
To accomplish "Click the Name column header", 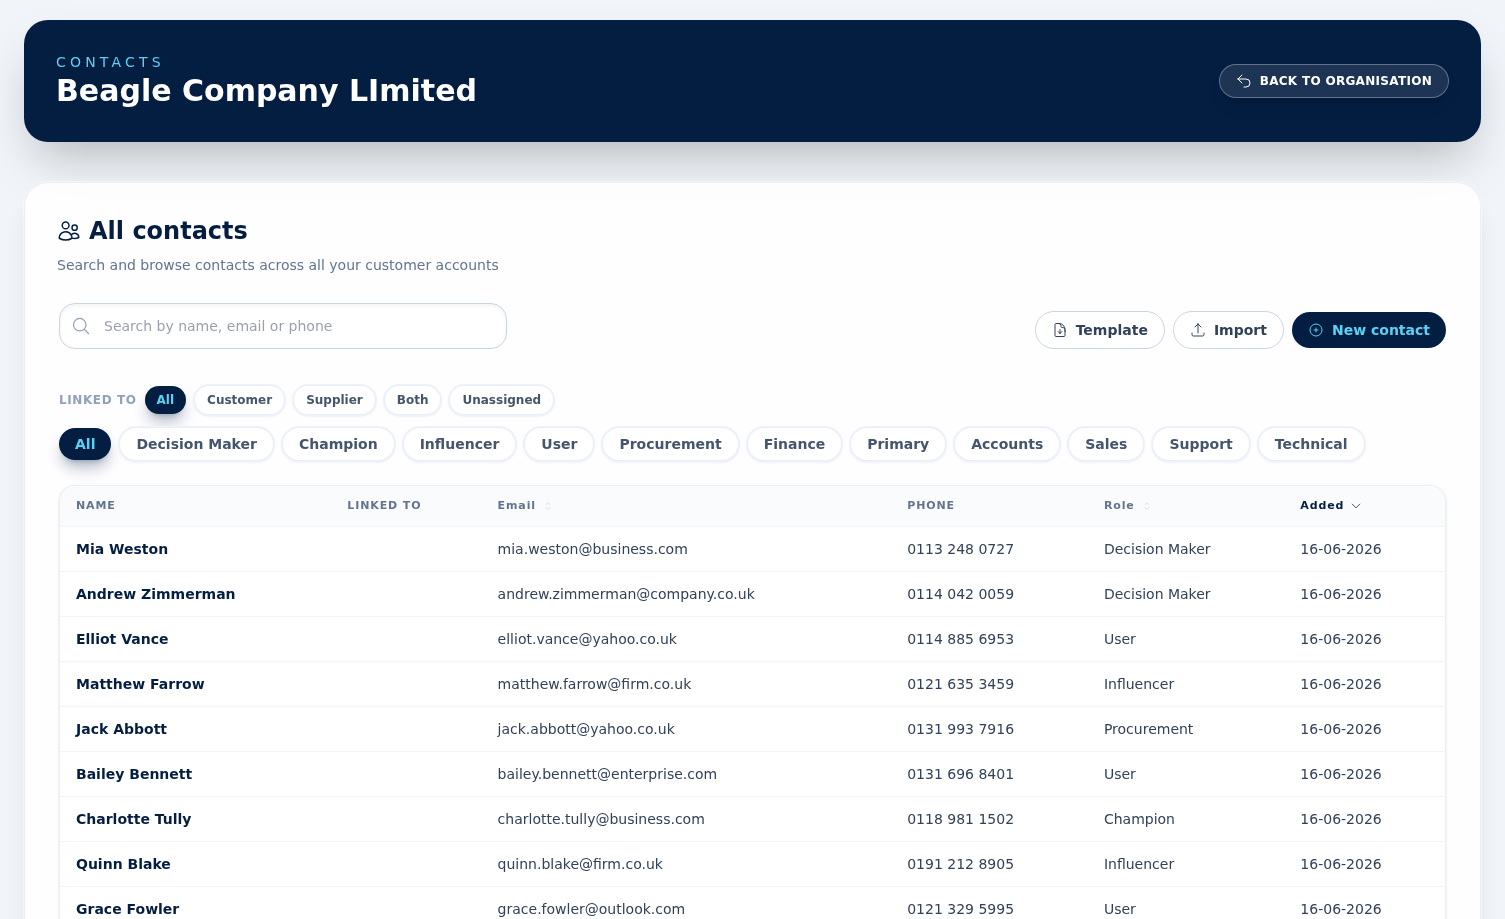I will coord(95,506).
